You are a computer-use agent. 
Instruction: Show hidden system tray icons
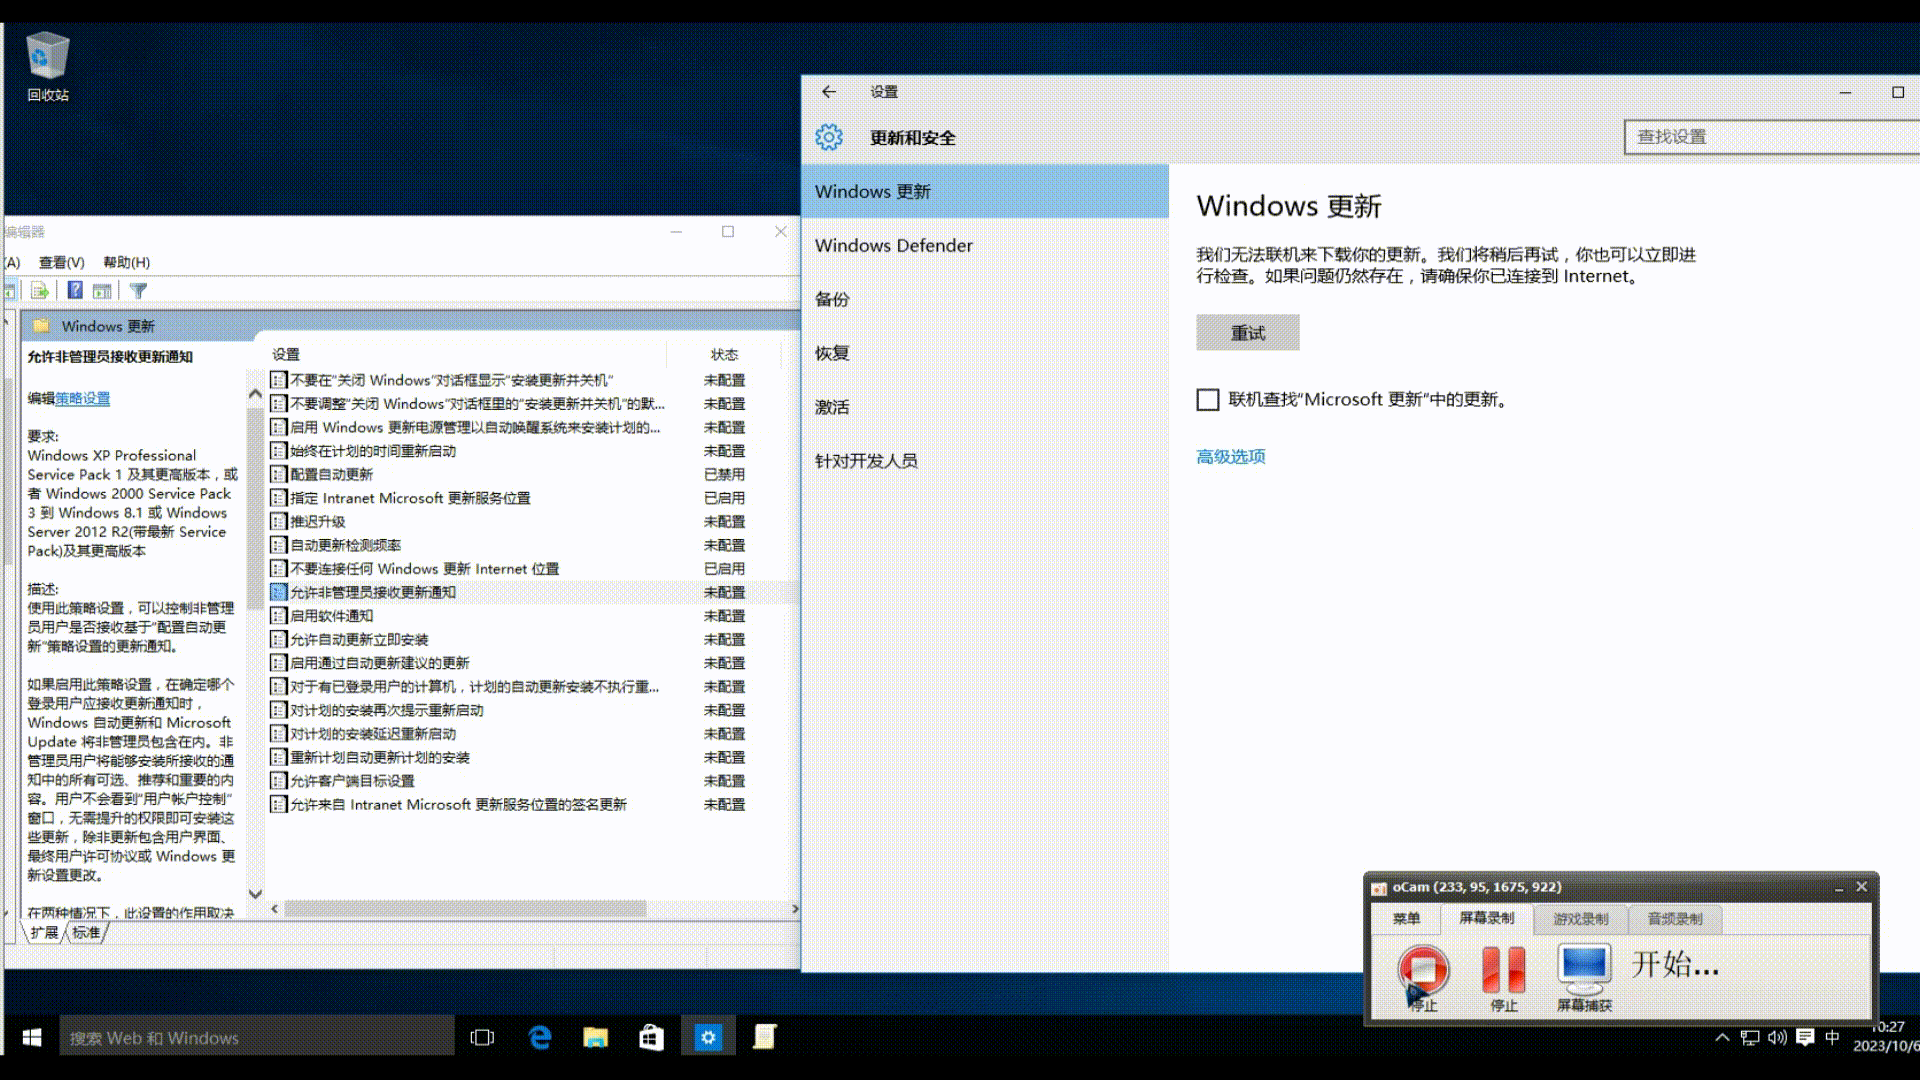click(1722, 1038)
